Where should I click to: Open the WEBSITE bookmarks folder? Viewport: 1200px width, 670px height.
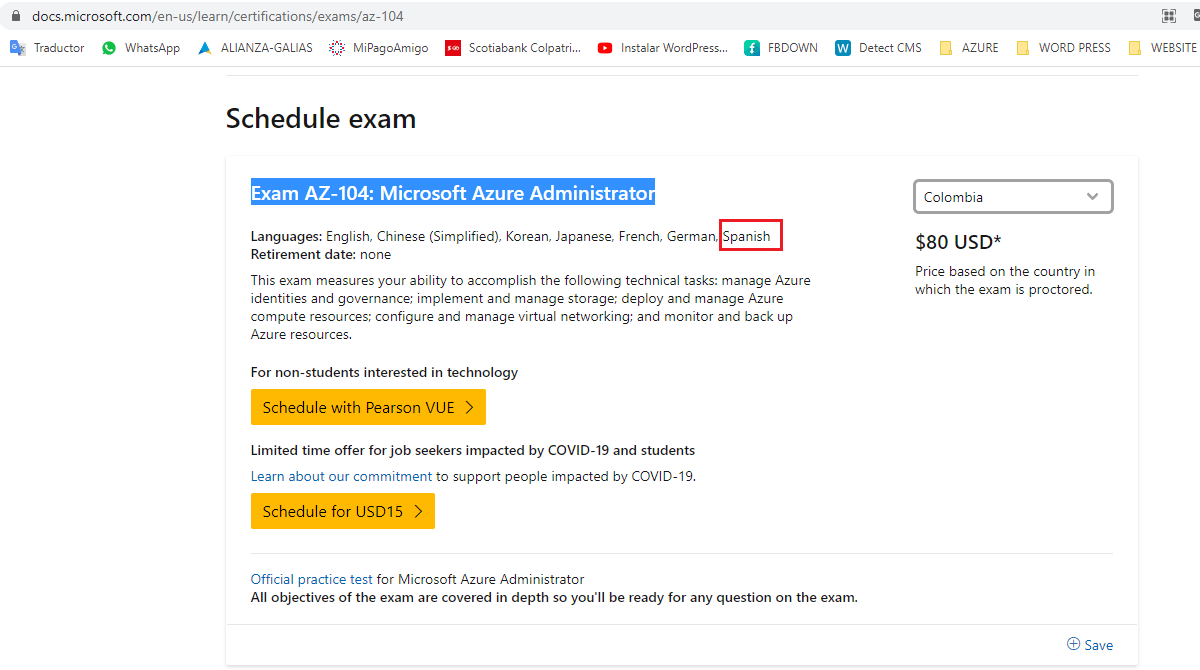(1162, 47)
